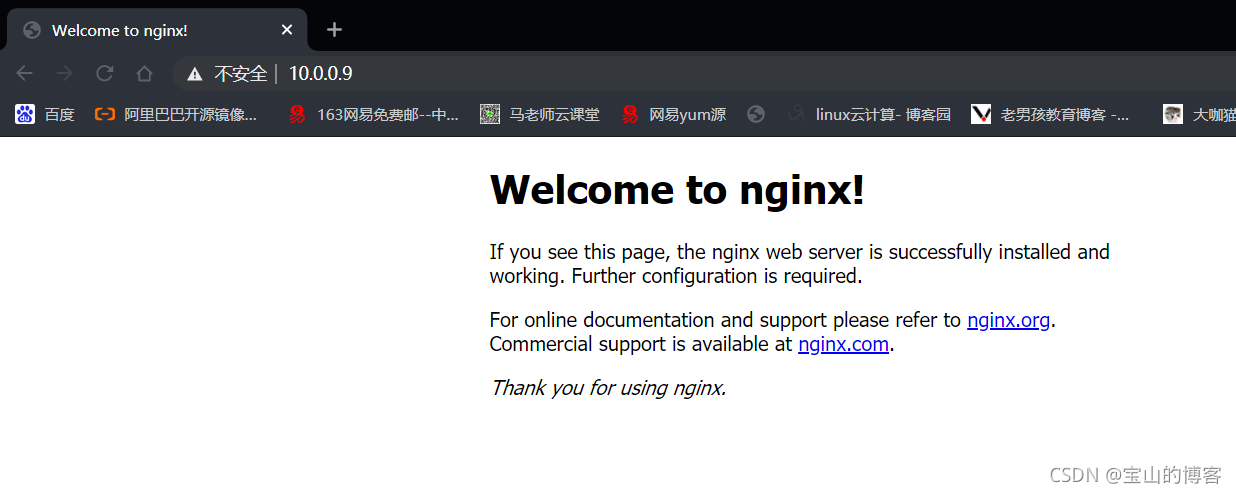Click the red 163 mail favicon
1236x493 pixels.
(x=297, y=114)
